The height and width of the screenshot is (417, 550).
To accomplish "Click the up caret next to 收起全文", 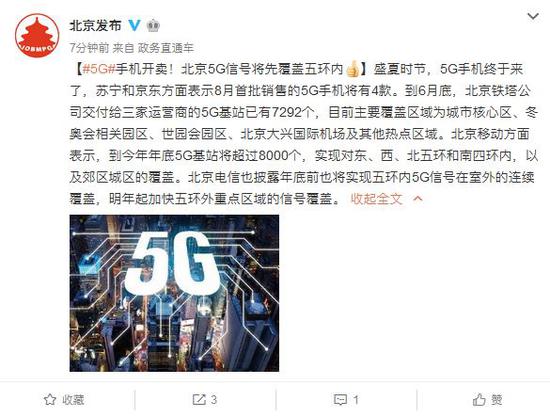I will [418, 199].
